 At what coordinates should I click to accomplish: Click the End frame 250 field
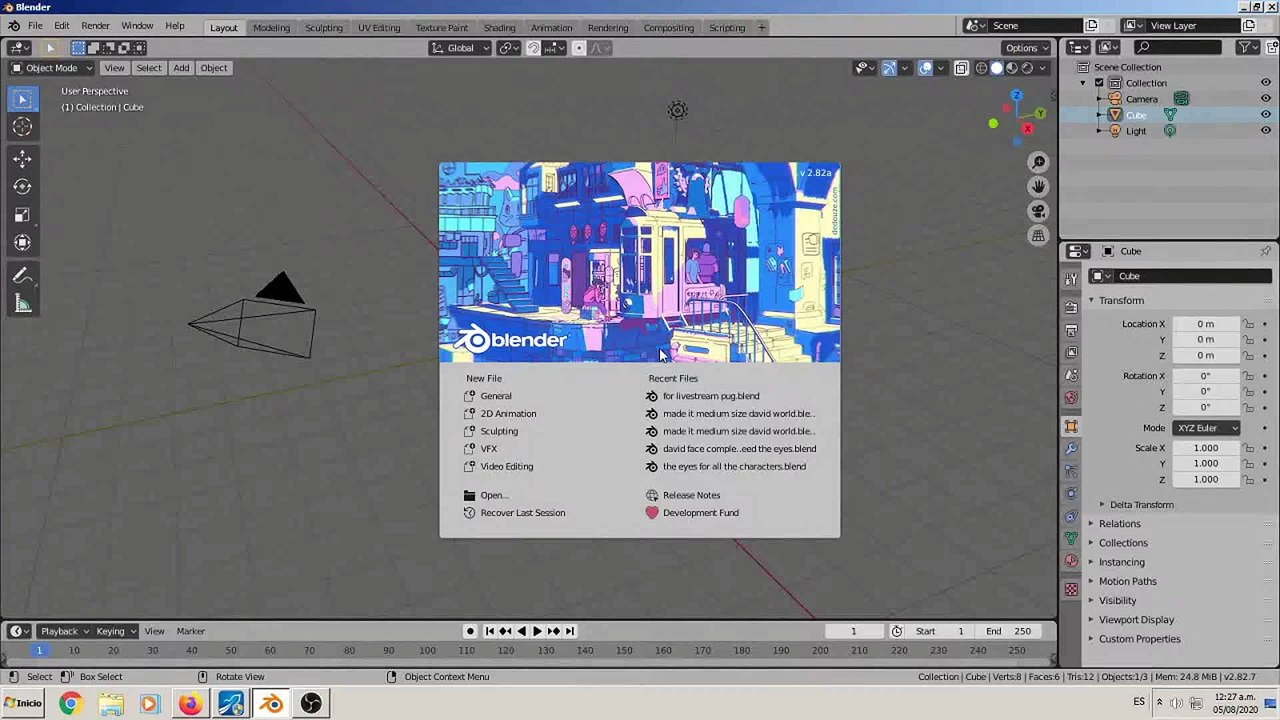pos(1008,631)
